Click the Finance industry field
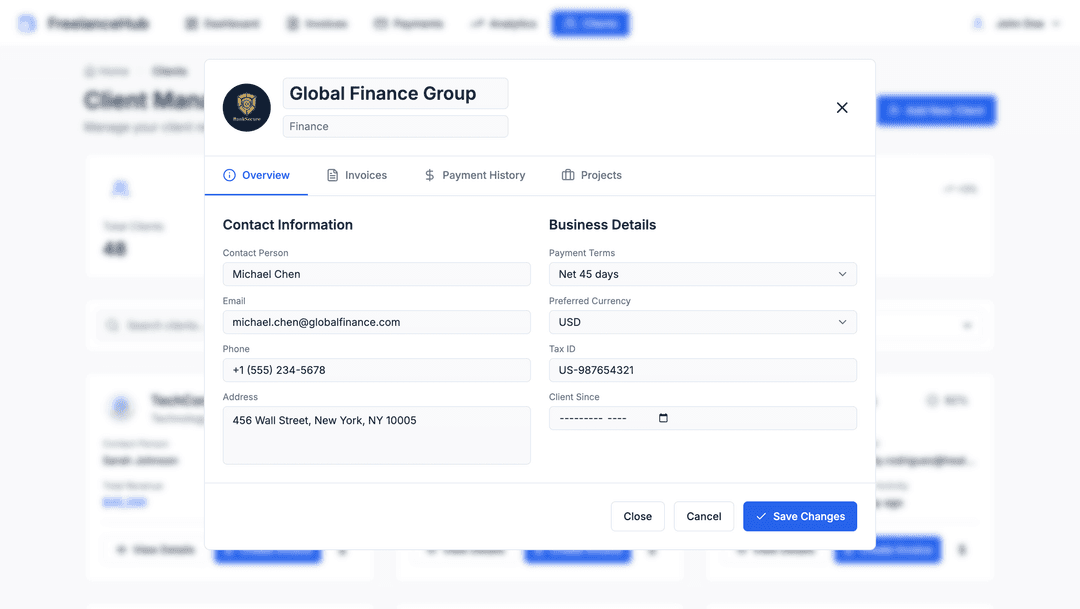 395,126
